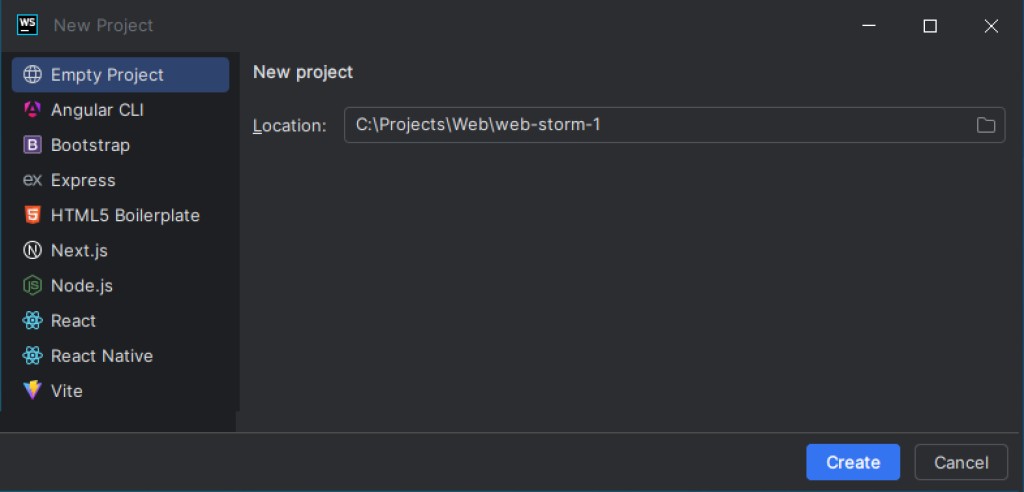Click the Angular CLI icon

(33, 110)
